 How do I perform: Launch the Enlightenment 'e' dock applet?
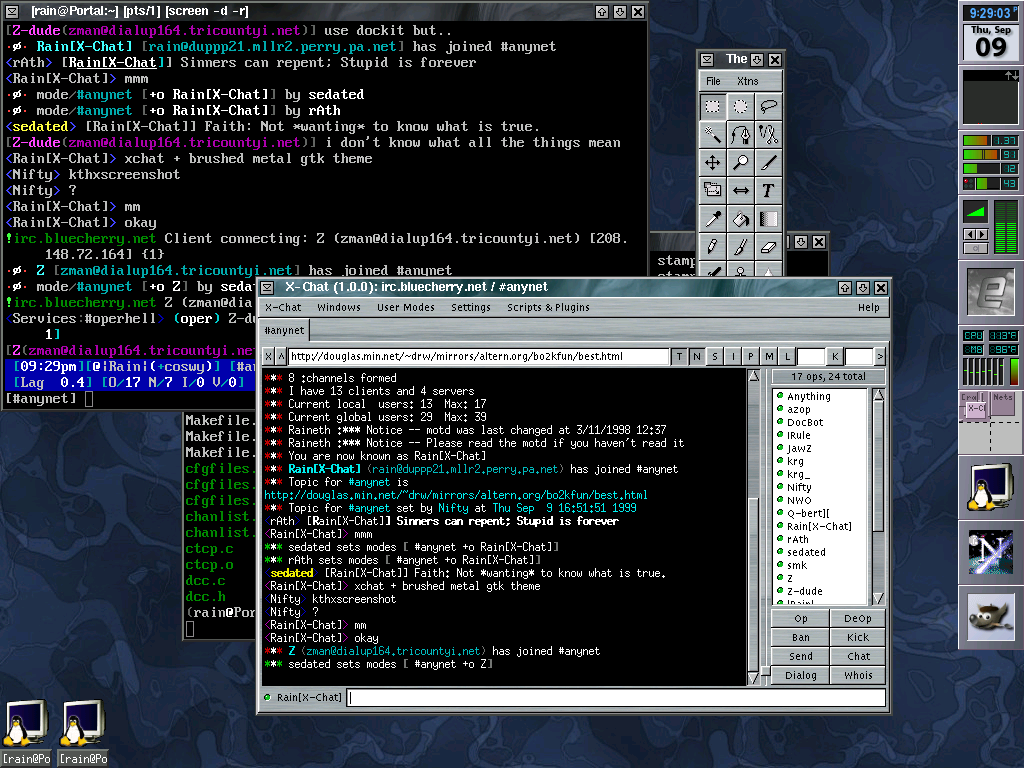pos(991,291)
